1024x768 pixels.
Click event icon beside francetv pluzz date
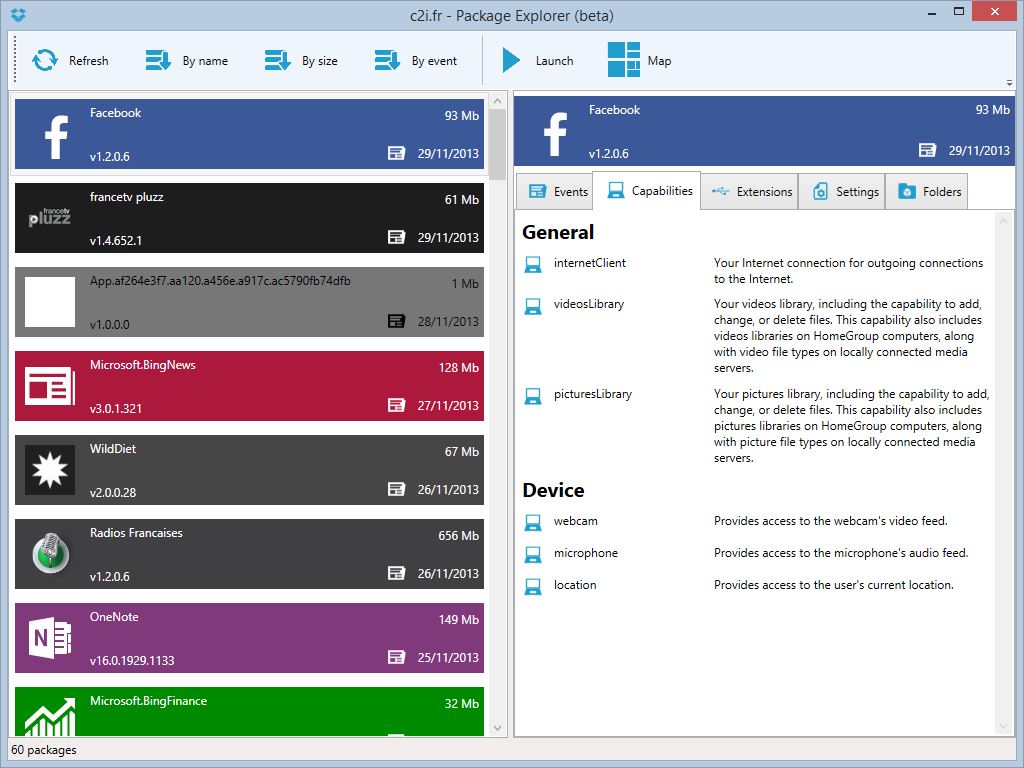click(x=396, y=237)
